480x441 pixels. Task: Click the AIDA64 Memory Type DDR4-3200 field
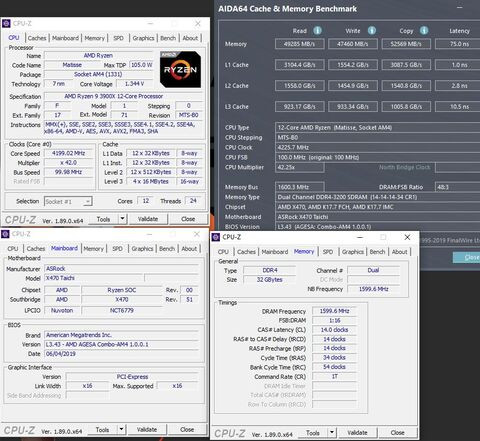point(377,197)
